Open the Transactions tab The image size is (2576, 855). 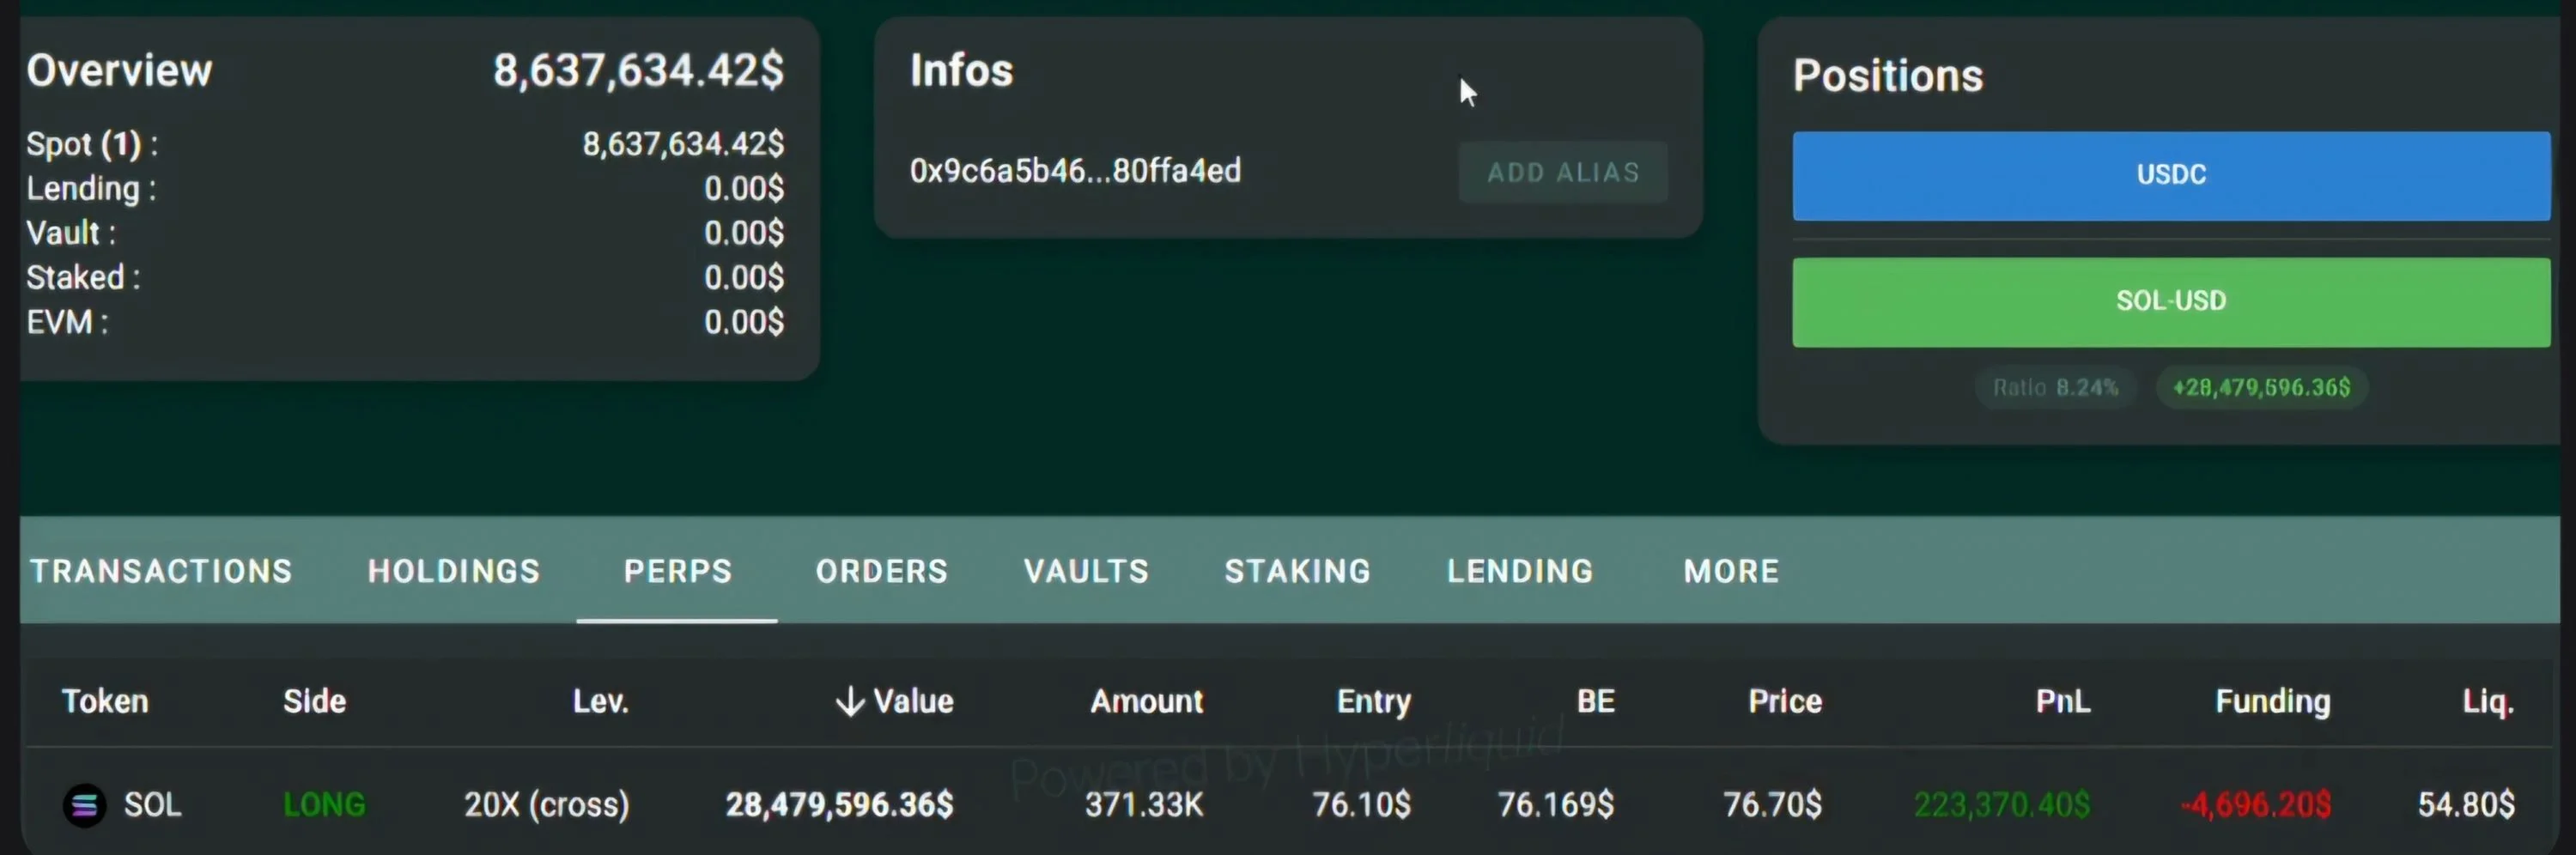tap(161, 571)
